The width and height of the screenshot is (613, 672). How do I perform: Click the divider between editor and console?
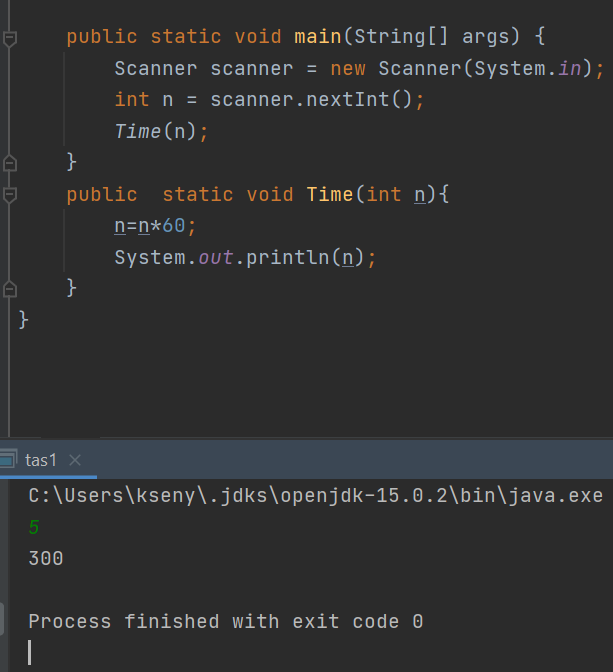tap(306, 438)
